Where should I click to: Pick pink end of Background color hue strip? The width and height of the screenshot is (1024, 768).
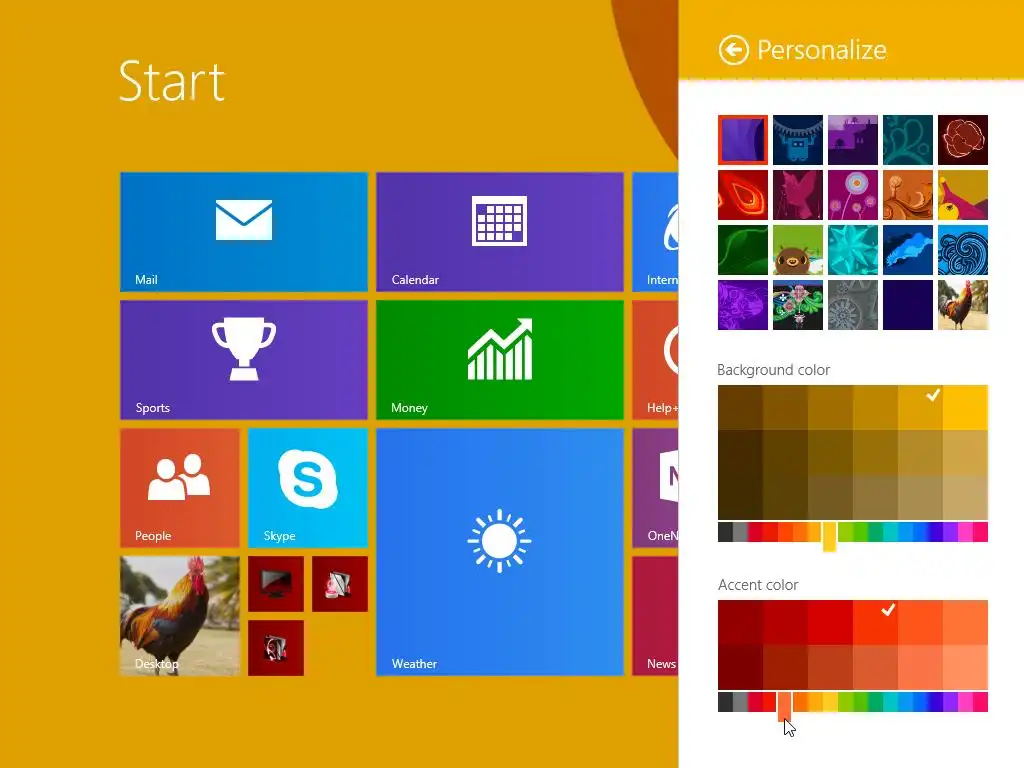pos(980,532)
